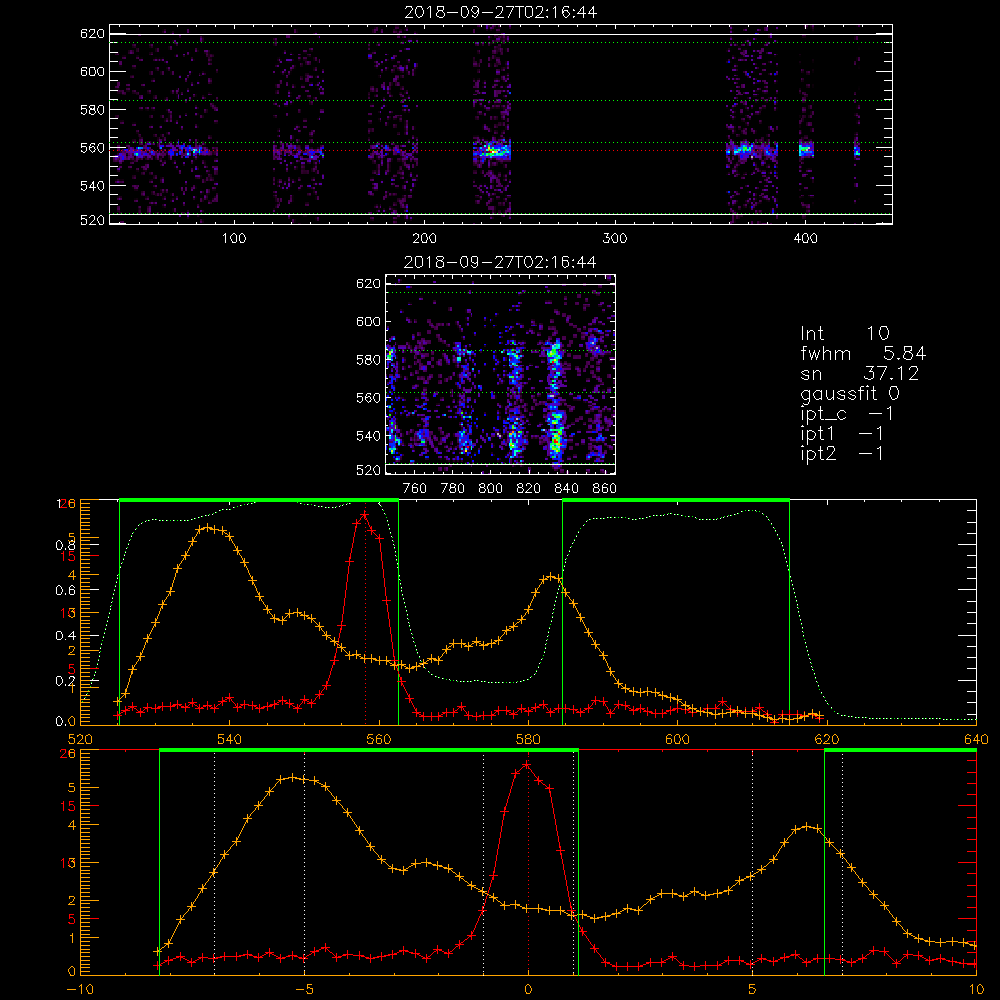Select the 'gaussfit 0' readout
Viewport: 1000px width, 1000px height.
pos(849,394)
